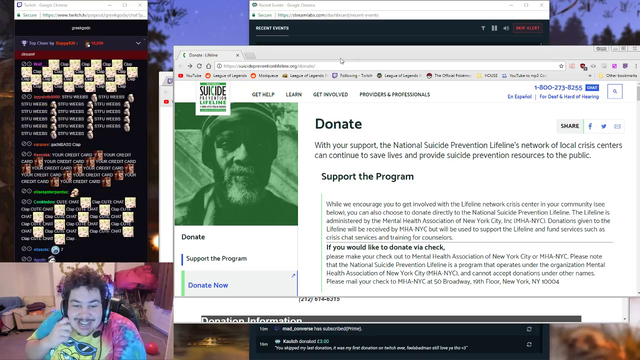Select the Donate : Lifeline browser tab

[x=210, y=55]
